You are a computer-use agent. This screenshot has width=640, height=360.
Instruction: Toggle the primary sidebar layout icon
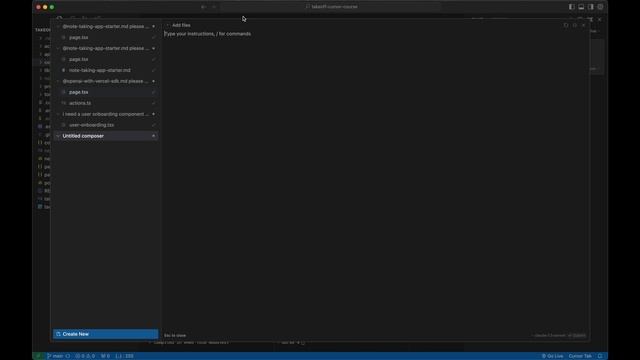571,7
